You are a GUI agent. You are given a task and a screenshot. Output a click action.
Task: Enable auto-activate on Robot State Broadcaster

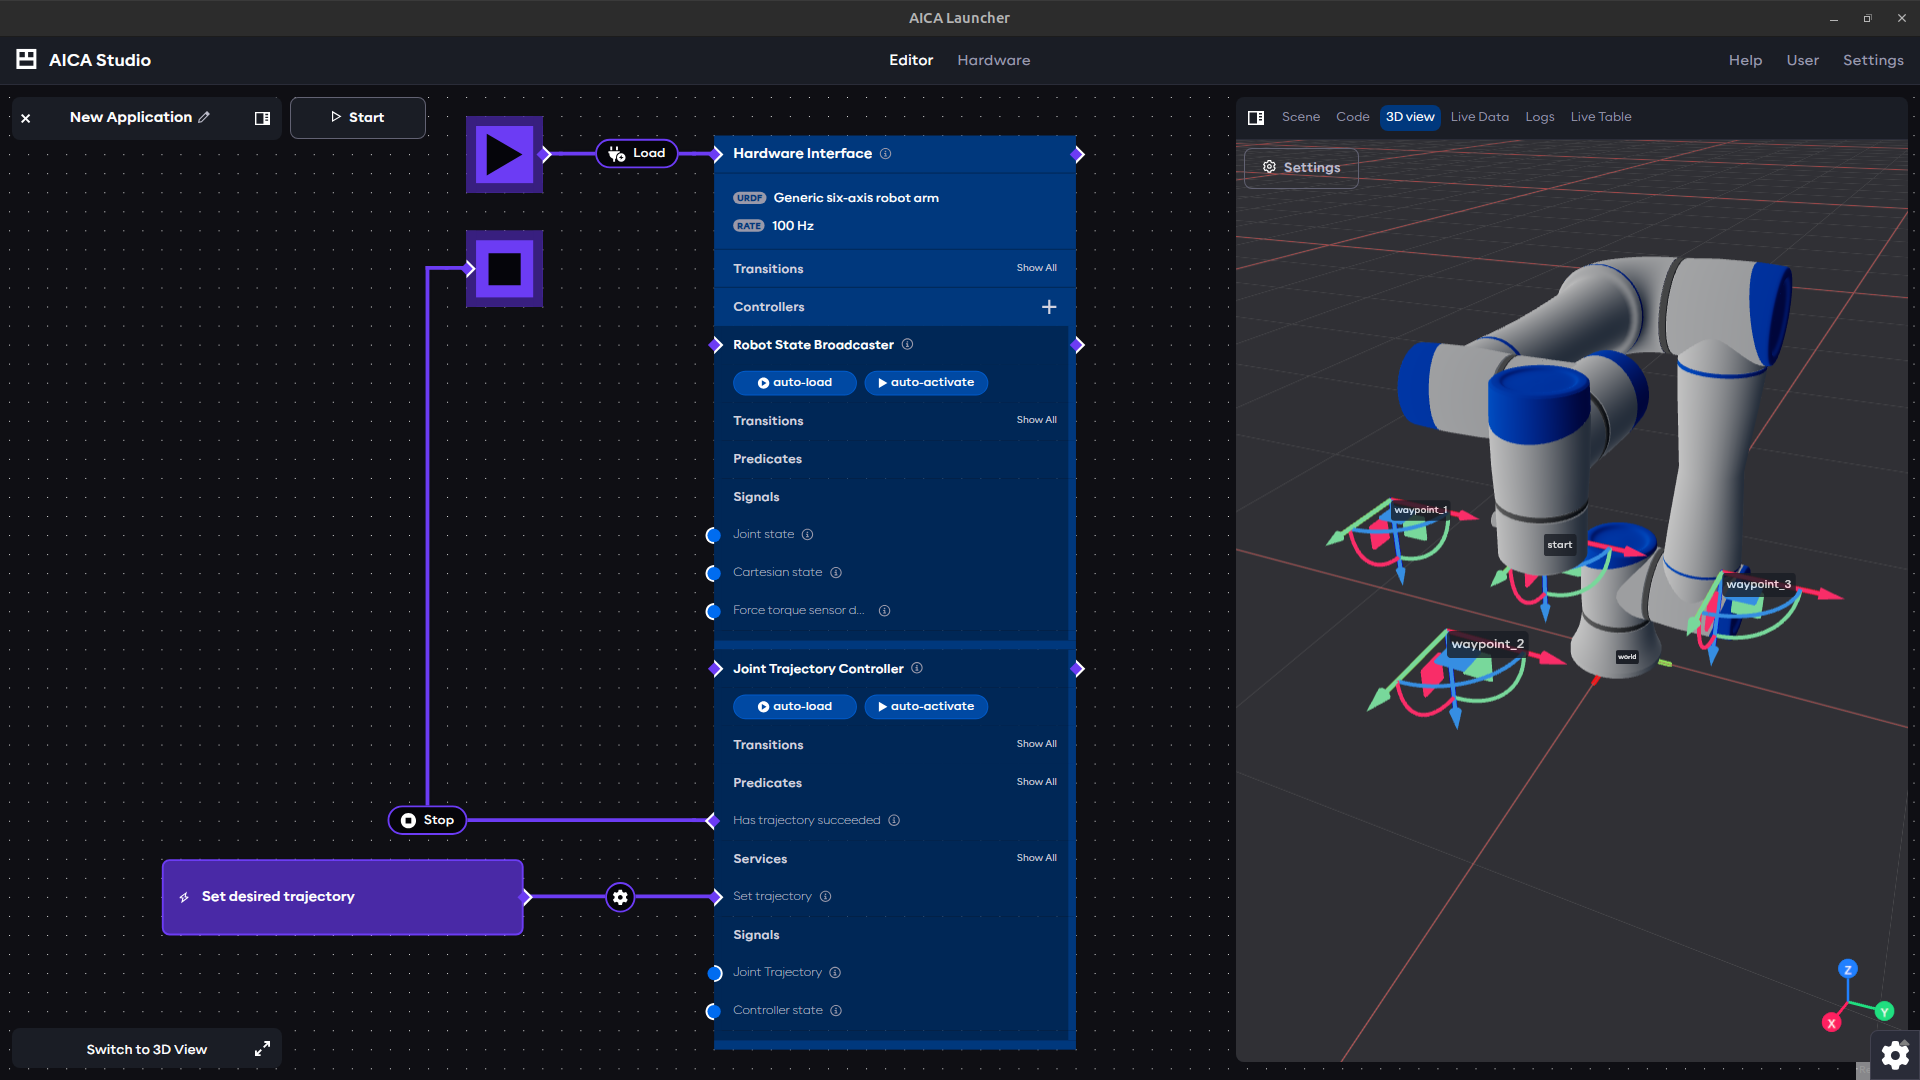click(925, 382)
